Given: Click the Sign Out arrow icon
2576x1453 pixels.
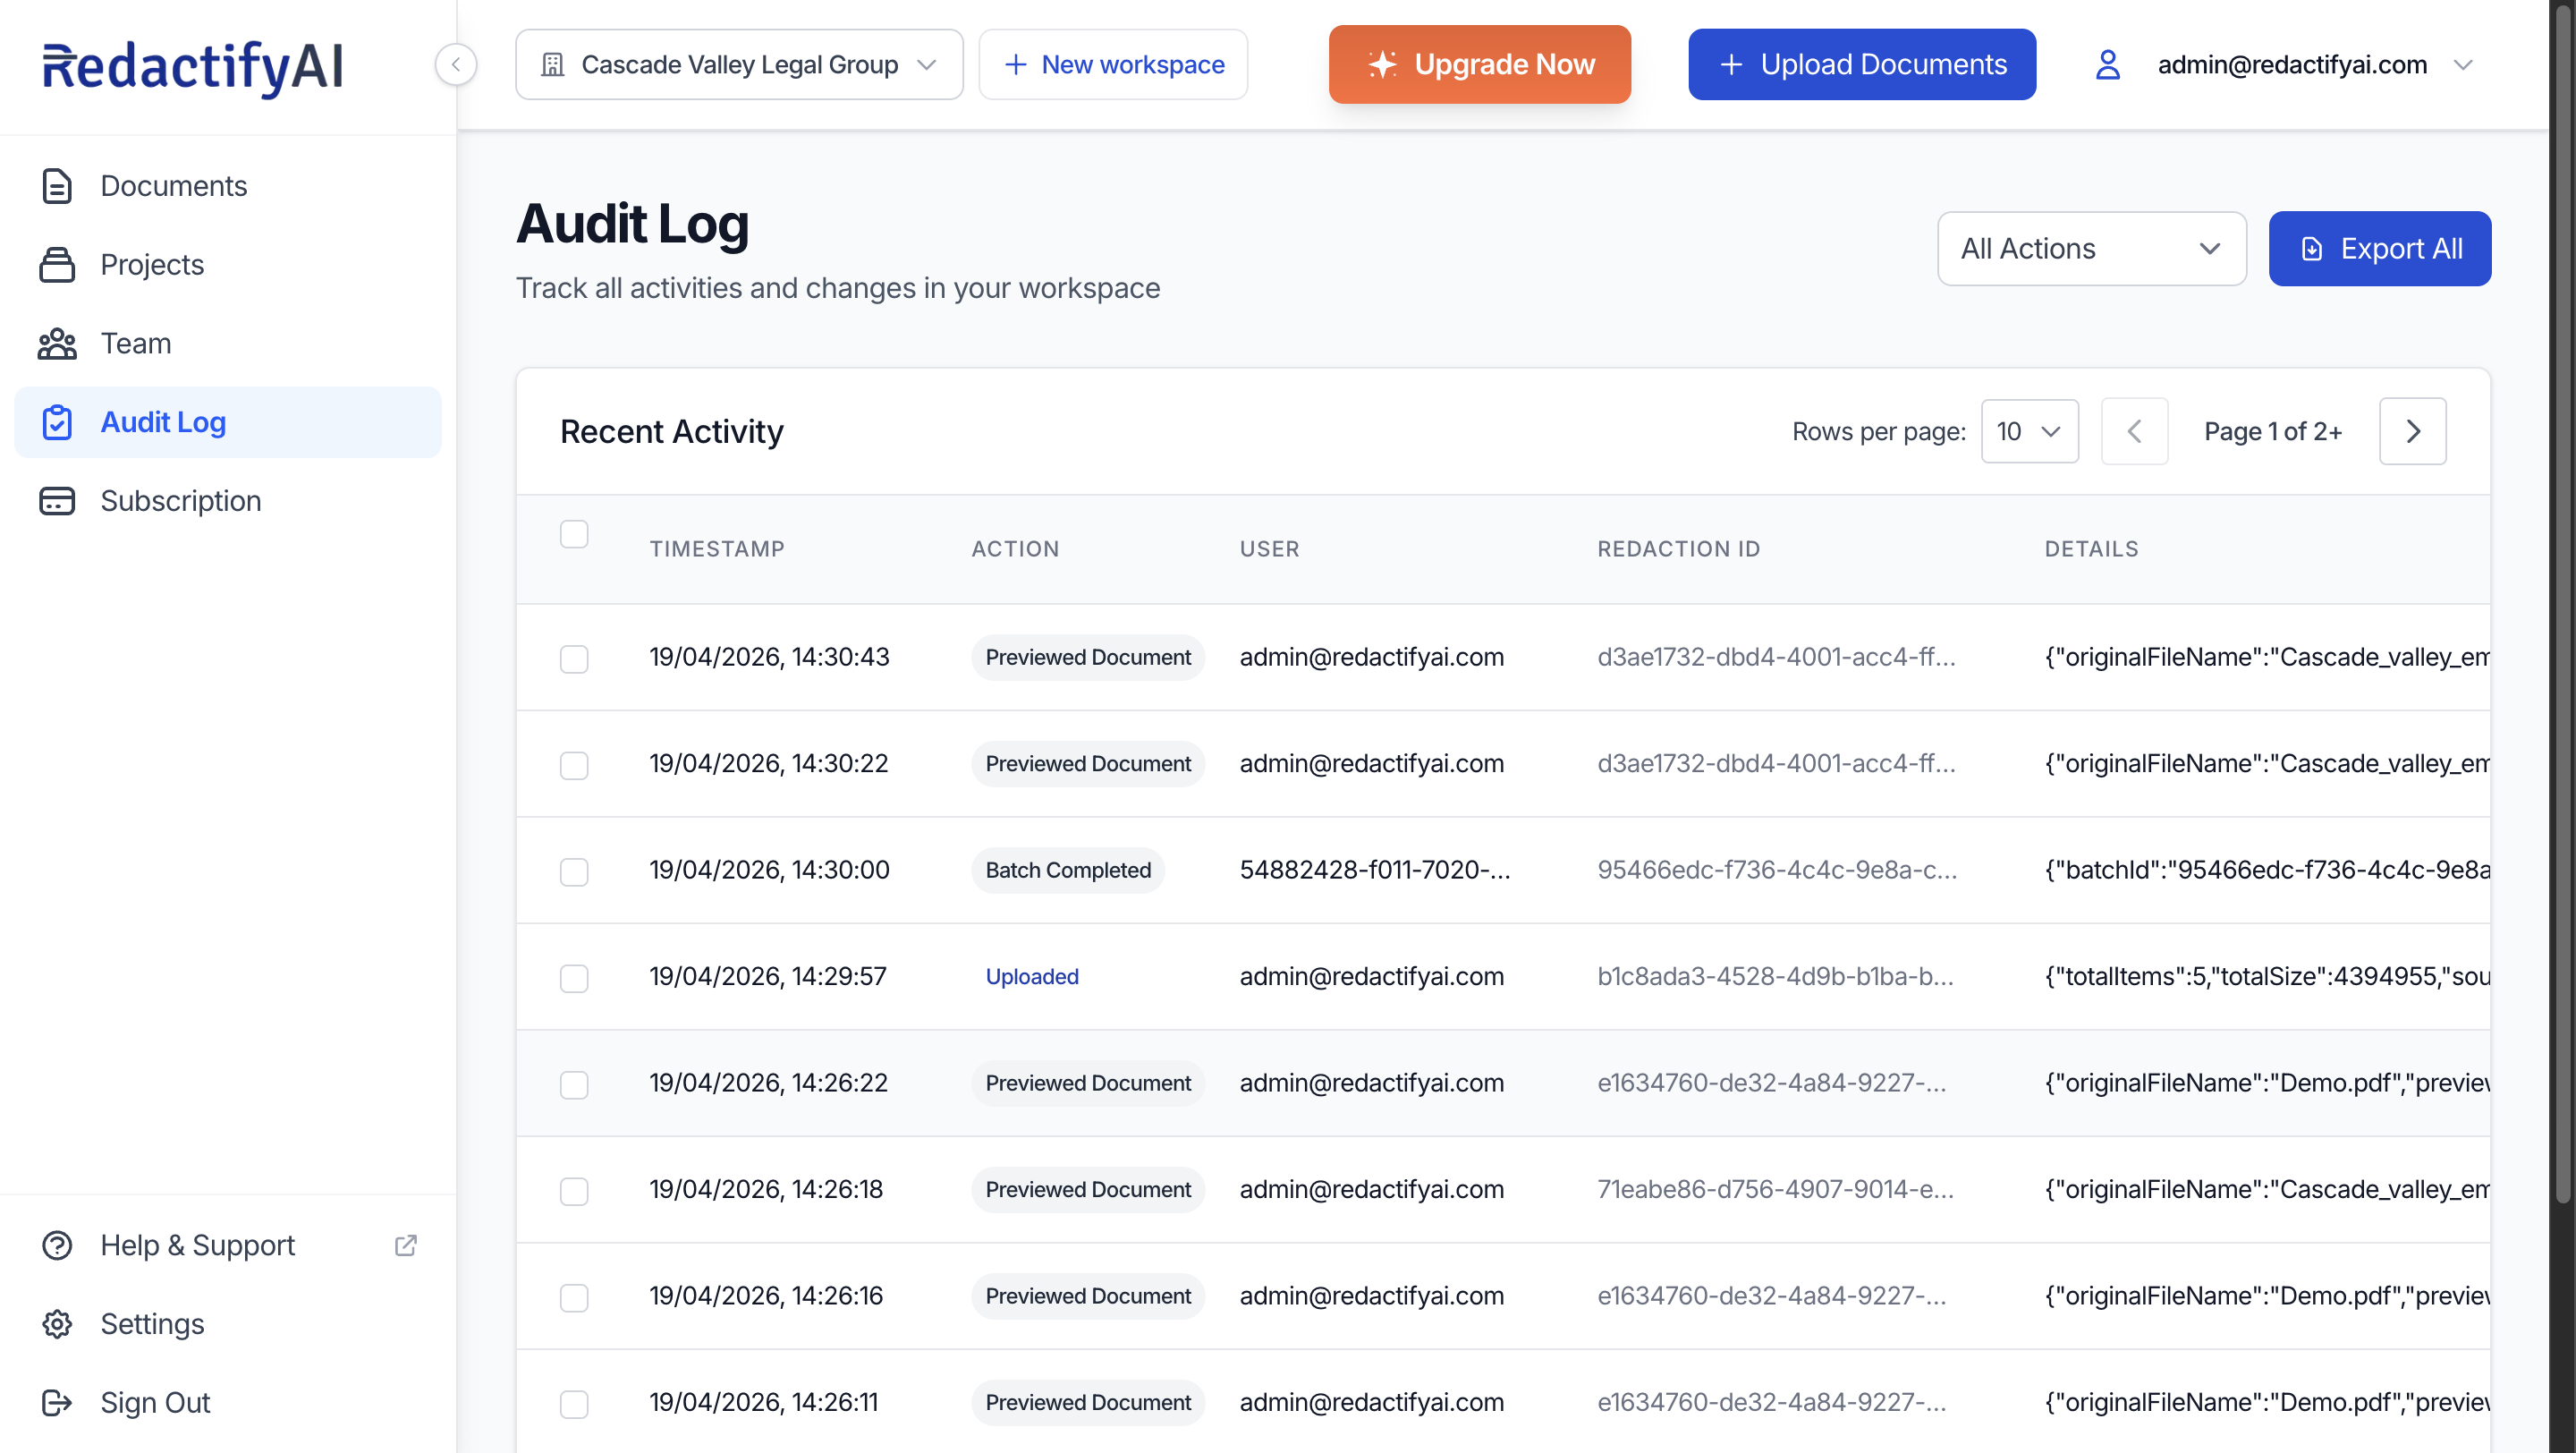Looking at the screenshot, I should tap(57, 1402).
